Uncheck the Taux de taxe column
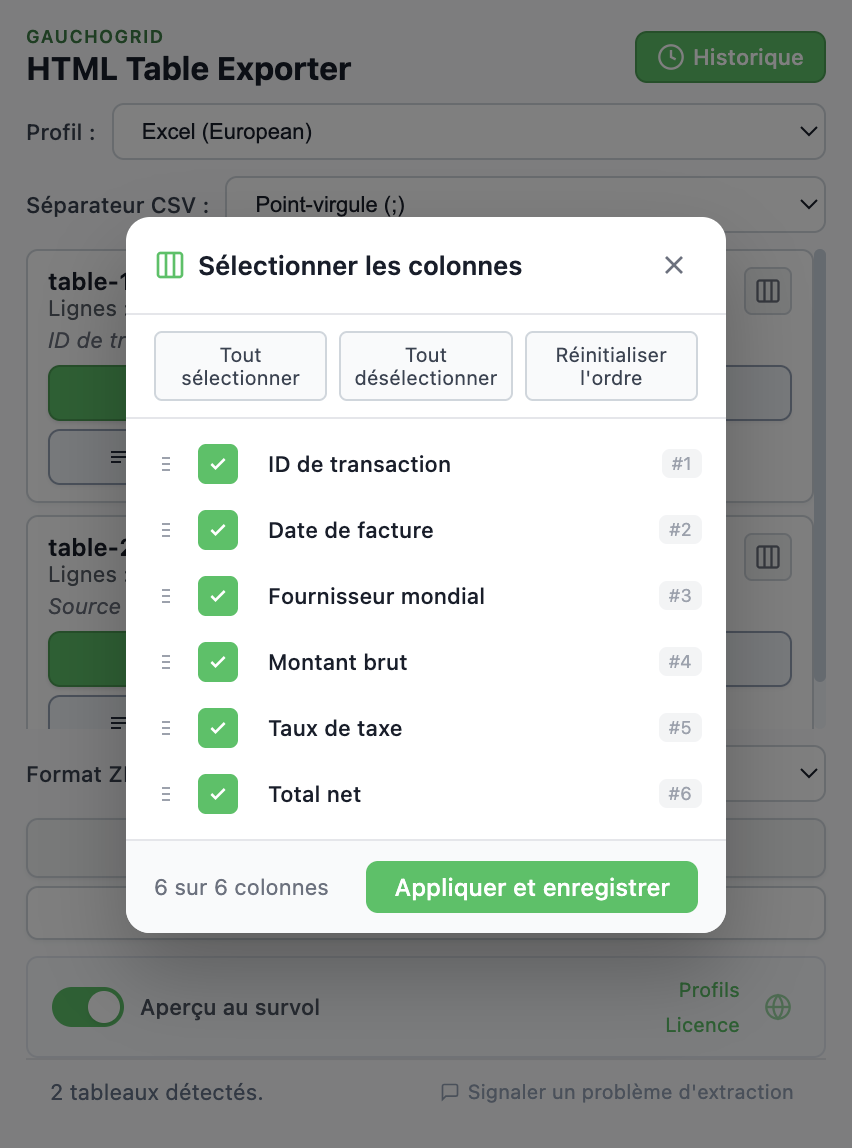The width and height of the screenshot is (852, 1148). pyautogui.click(x=217, y=728)
